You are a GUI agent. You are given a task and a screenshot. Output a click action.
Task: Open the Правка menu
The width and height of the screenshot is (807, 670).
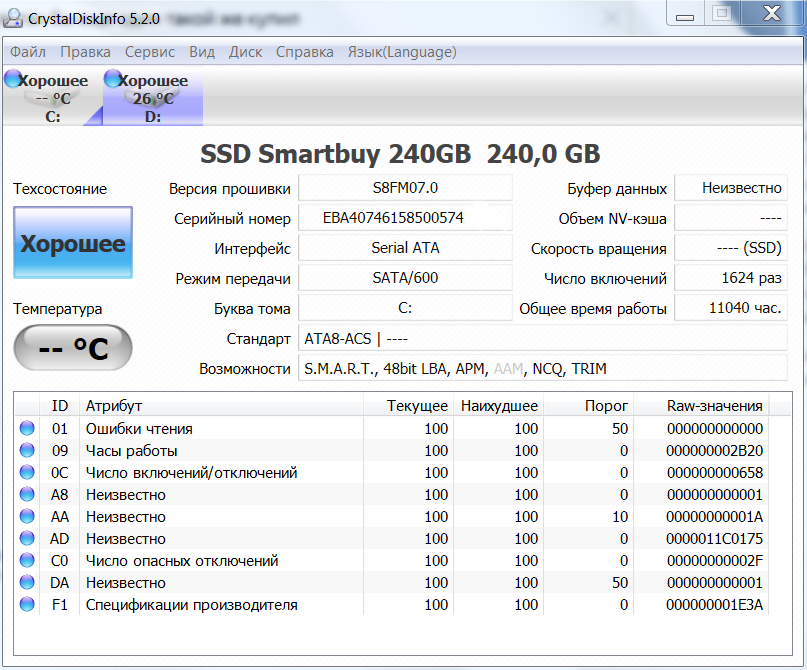pyautogui.click(x=85, y=52)
